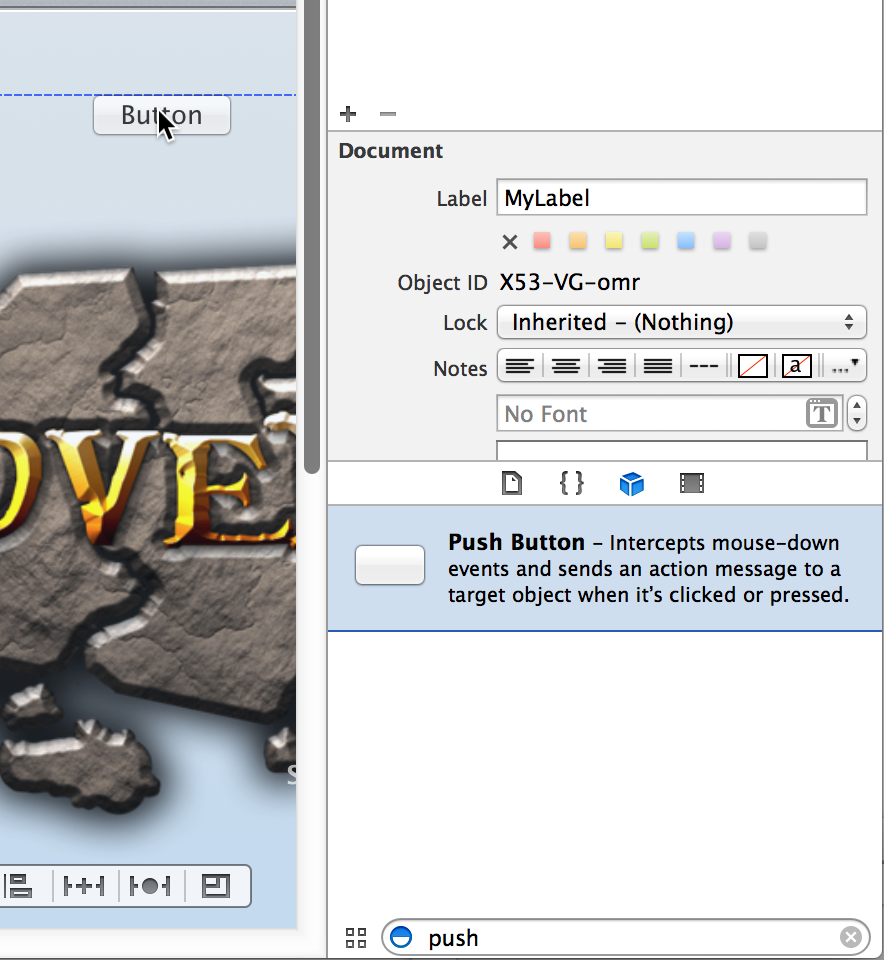This screenshot has height=960, width=884.
Task: Click the notes text area
Action: (x=682, y=450)
